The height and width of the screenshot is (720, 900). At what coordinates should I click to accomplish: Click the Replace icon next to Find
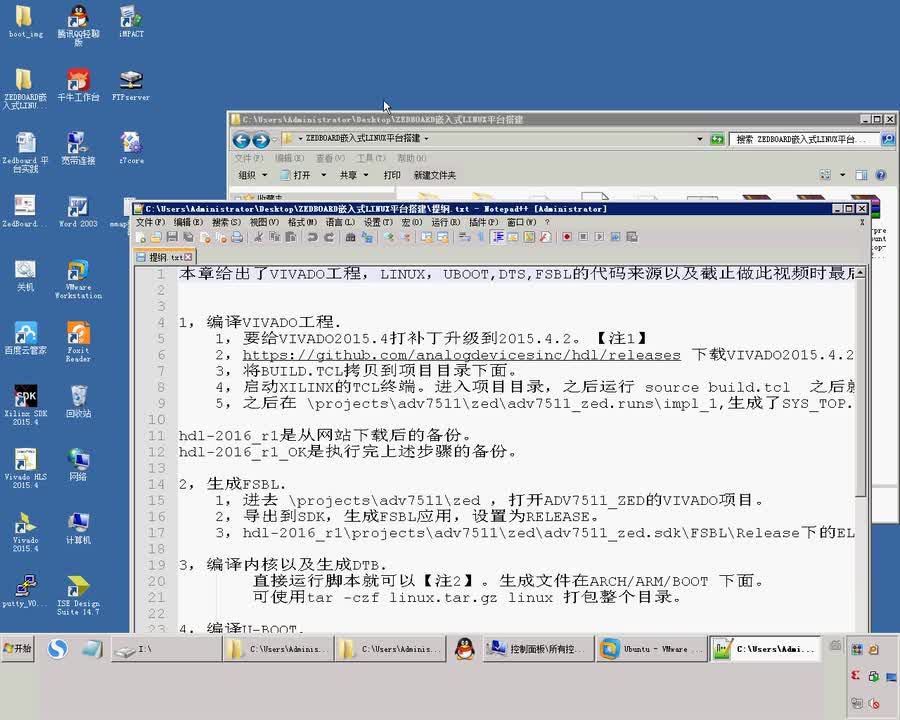pyautogui.click(x=367, y=237)
